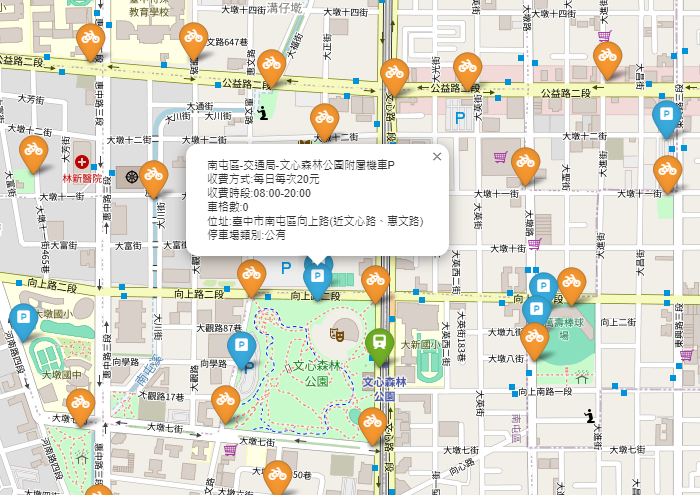Select bike marker left of 林新醫院

tap(33, 153)
